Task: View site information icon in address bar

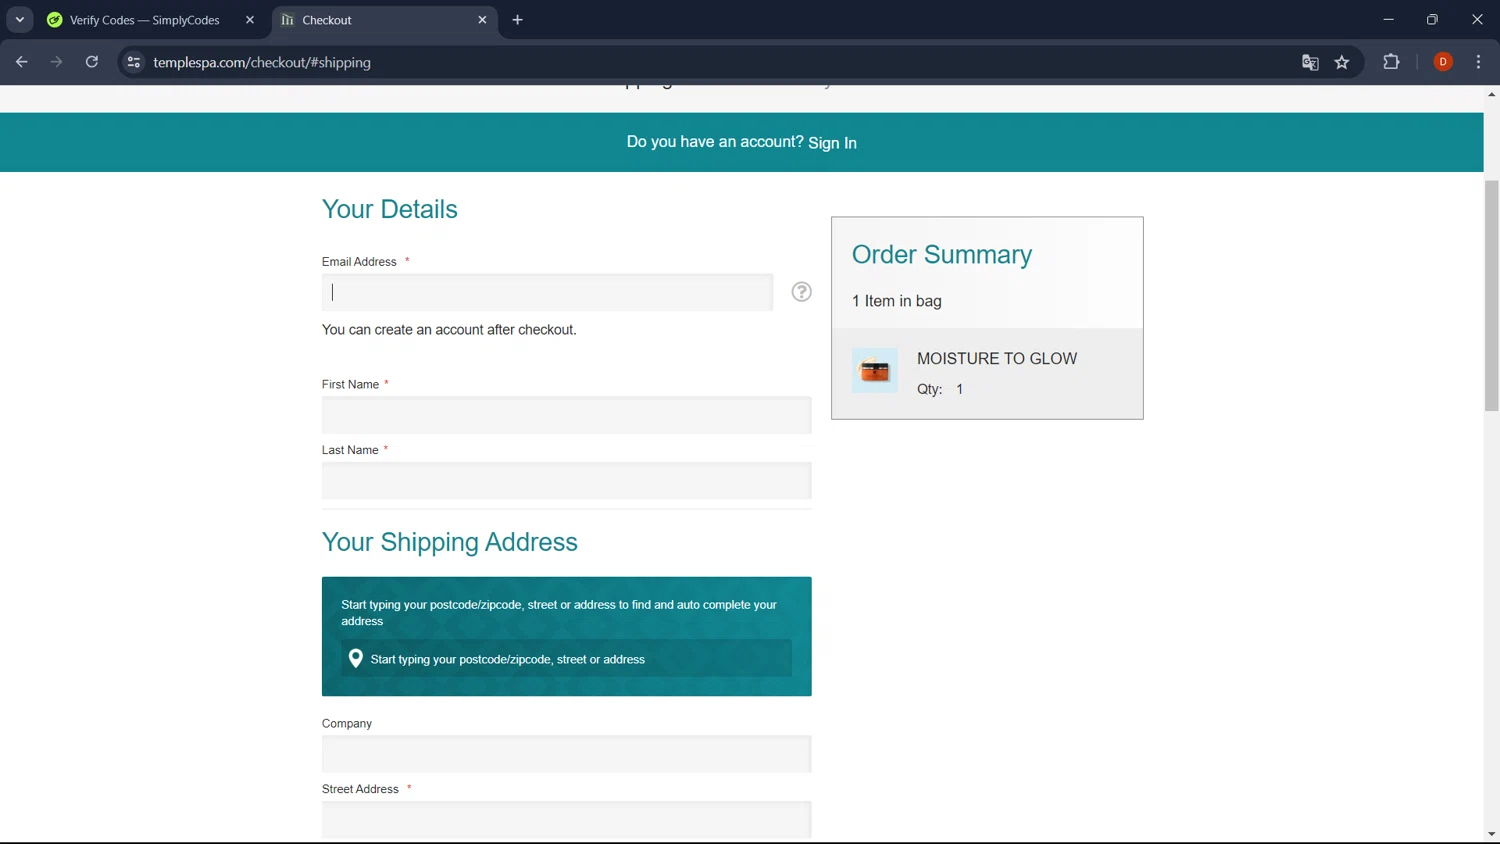Action: 133,62
